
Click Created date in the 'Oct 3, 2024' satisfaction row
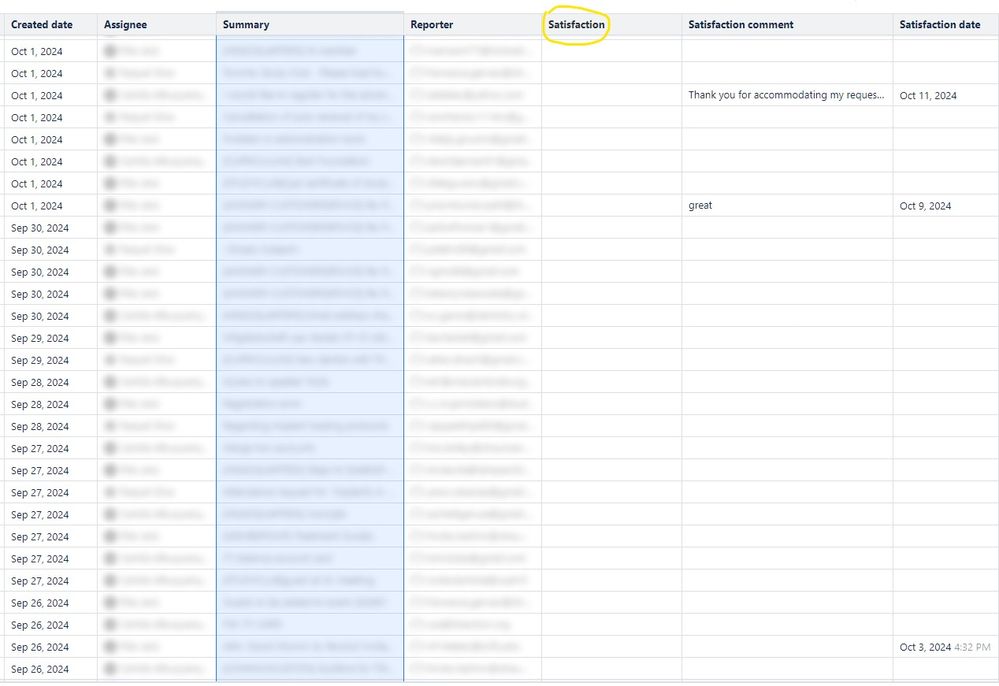40,647
